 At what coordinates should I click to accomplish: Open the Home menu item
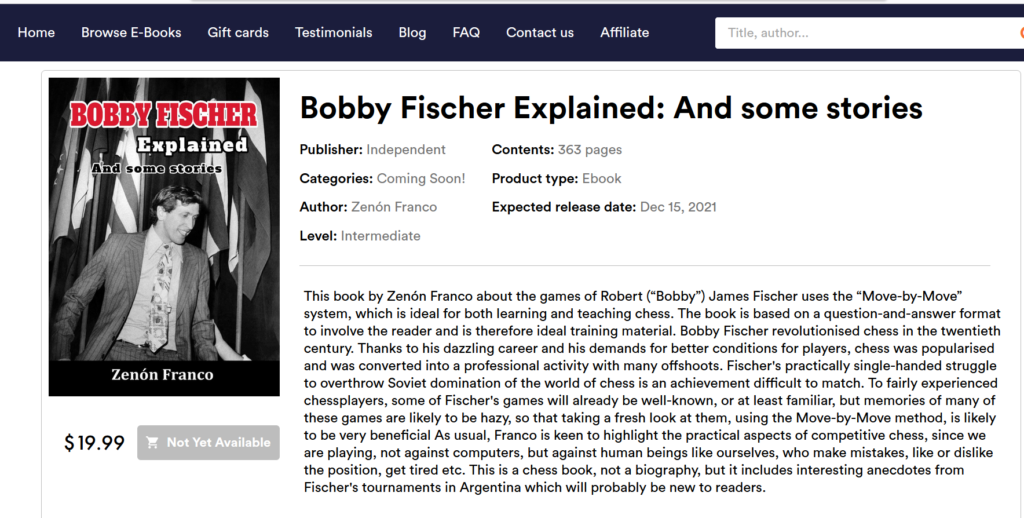point(36,32)
